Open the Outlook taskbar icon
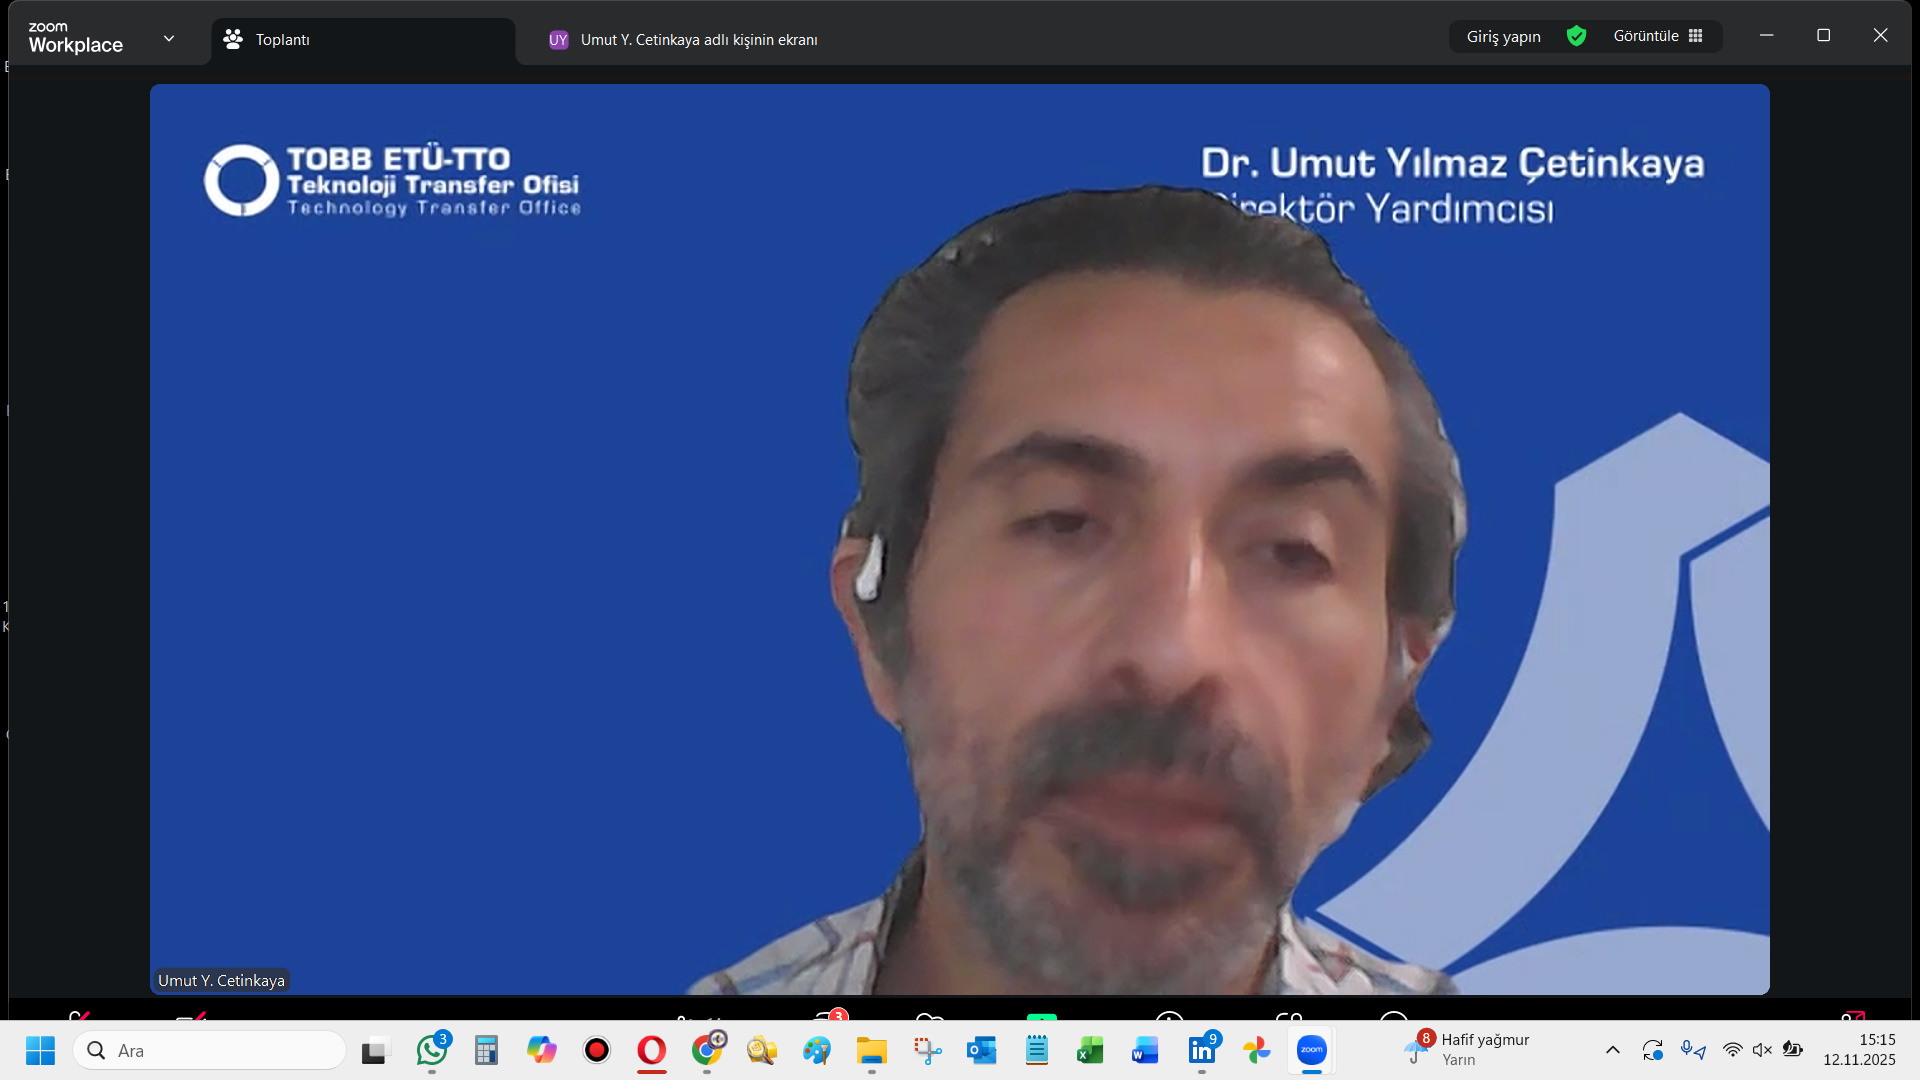Viewport: 1920px width, 1080px height. pos(981,1050)
